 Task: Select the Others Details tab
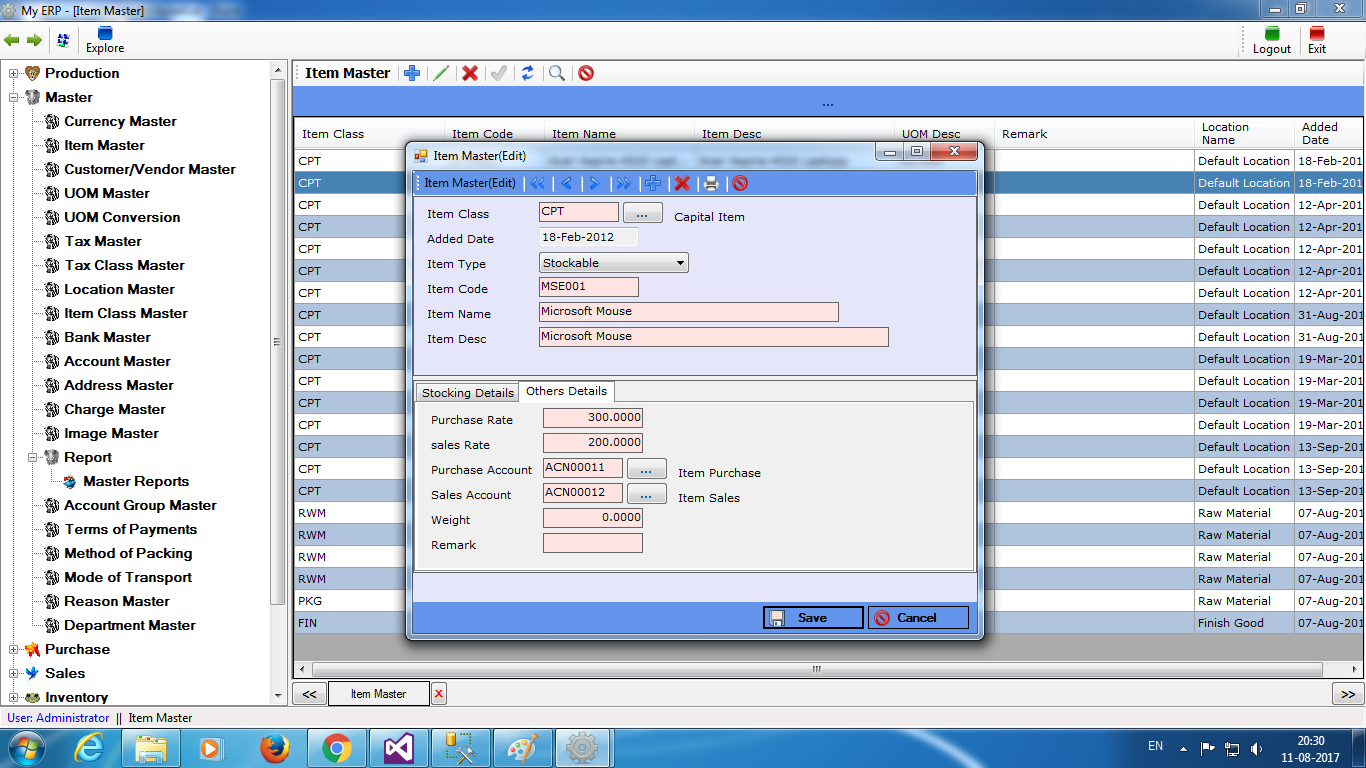tap(566, 391)
